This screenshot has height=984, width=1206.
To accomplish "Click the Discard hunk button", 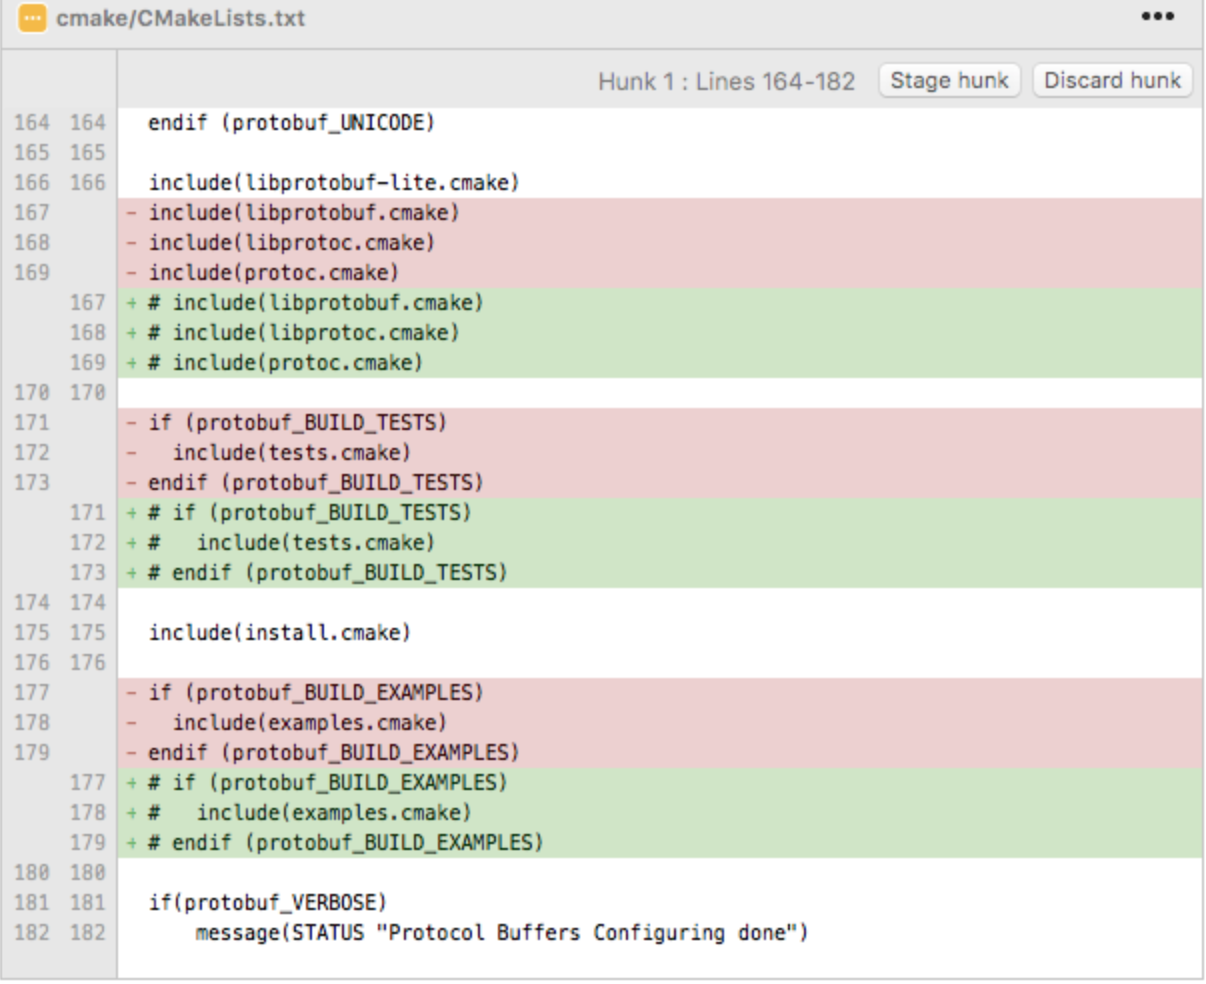I will point(1112,80).
